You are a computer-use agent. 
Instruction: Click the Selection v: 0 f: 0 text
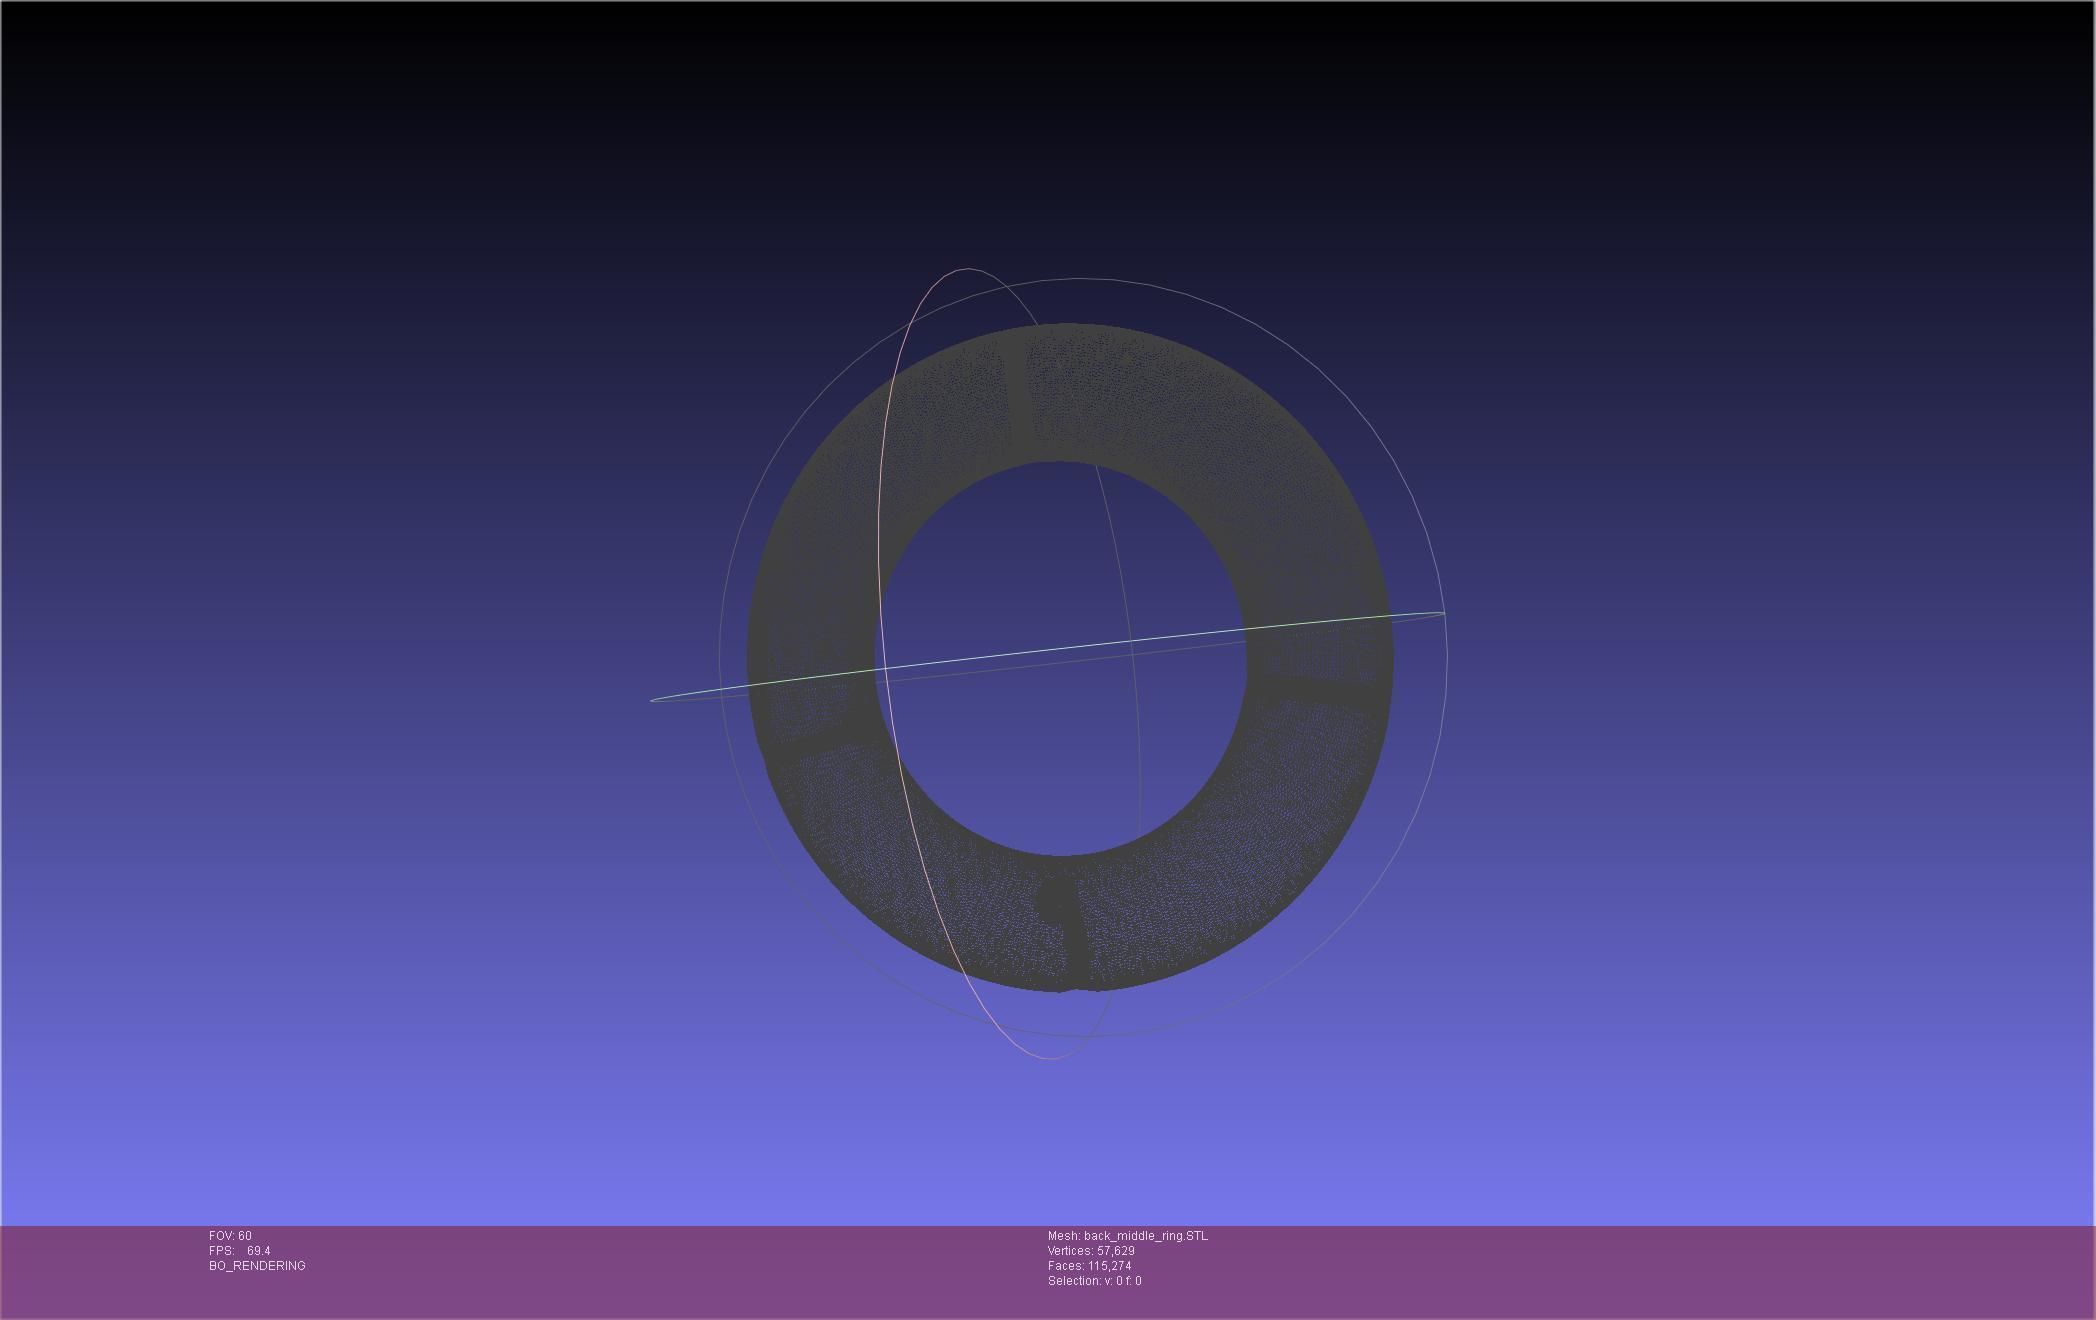coord(1094,1281)
